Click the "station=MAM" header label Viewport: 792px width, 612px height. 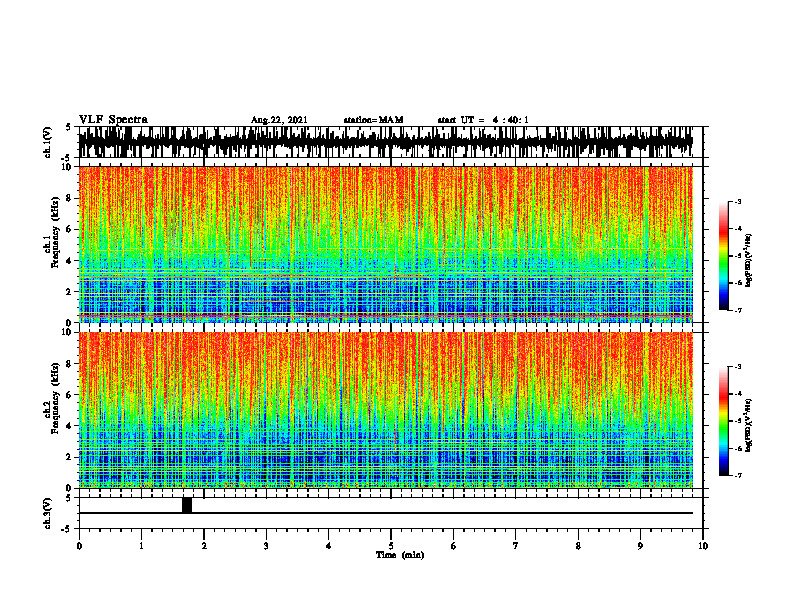pos(374,120)
